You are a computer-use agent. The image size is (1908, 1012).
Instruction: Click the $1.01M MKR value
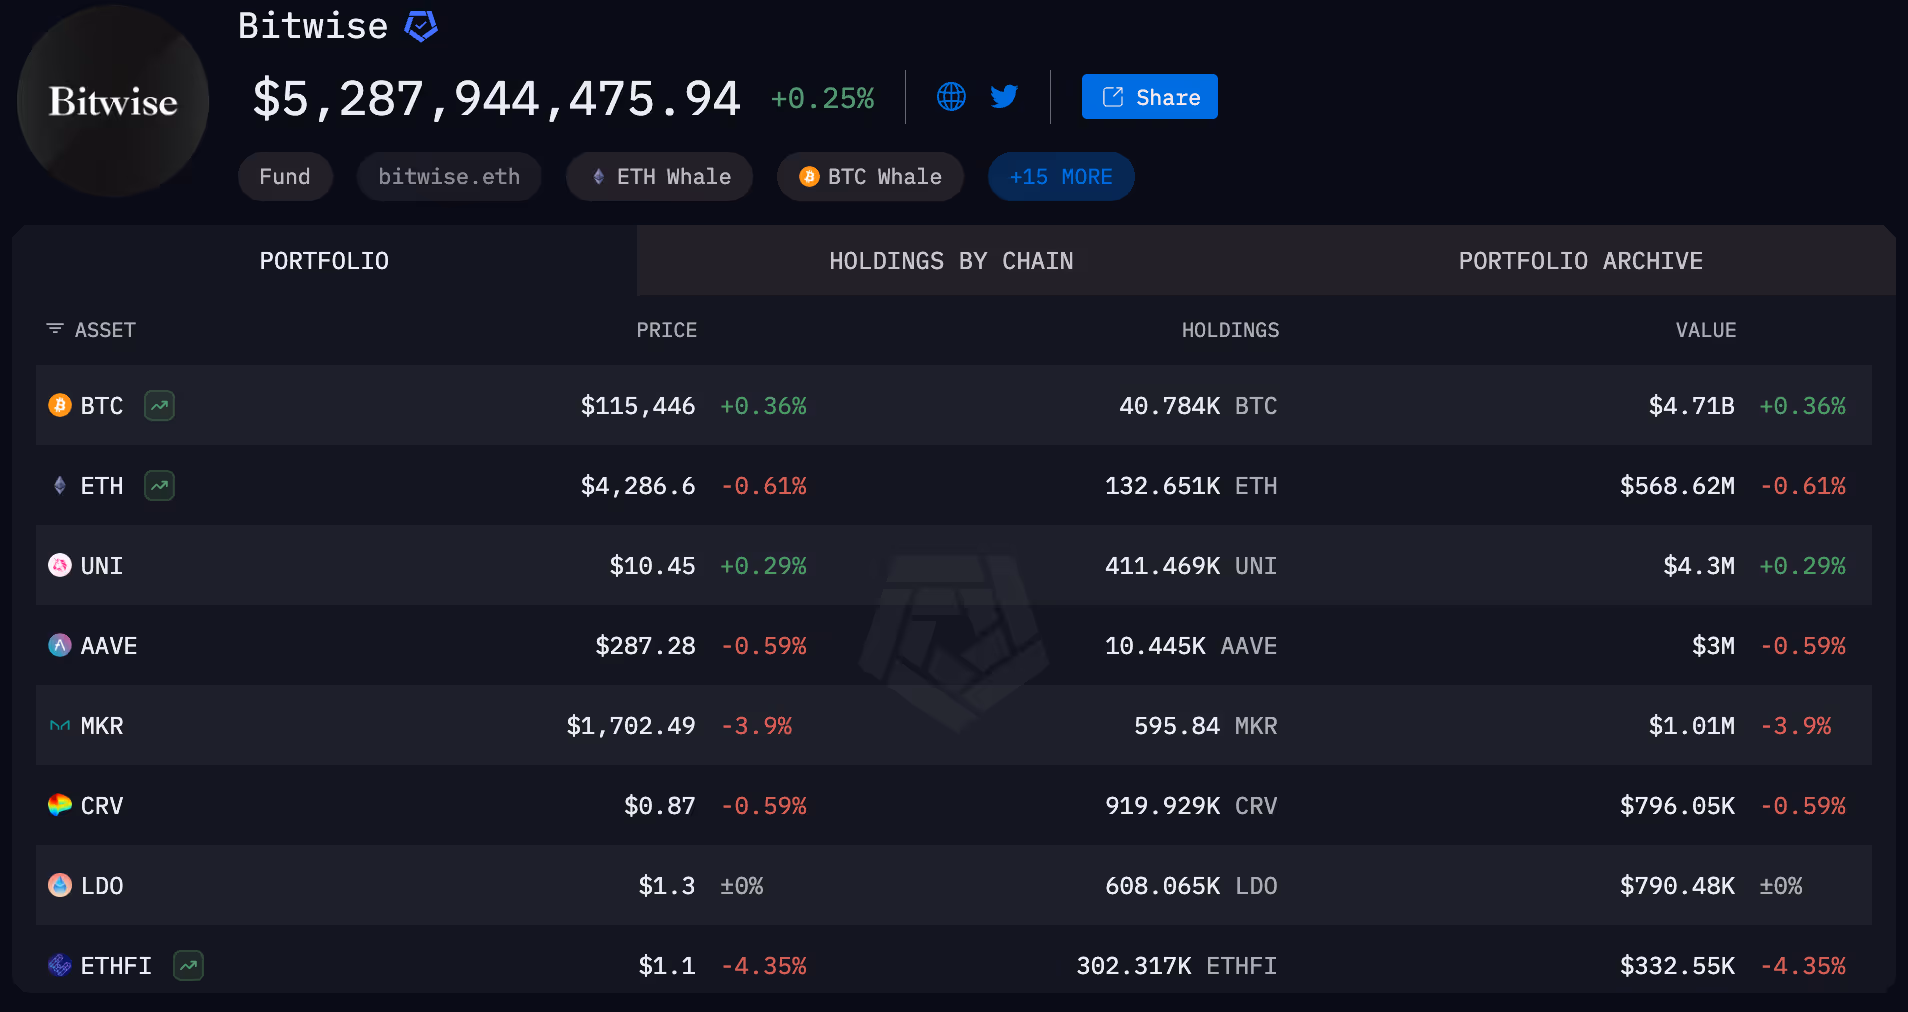pyautogui.click(x=1692, y=726)
